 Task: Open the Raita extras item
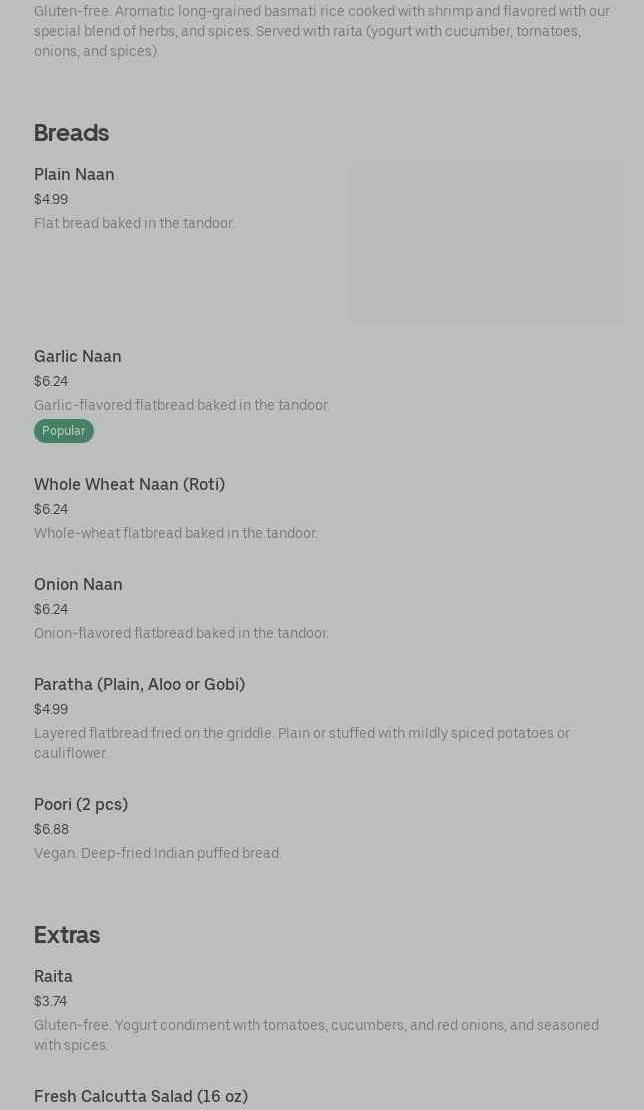coord(53,977)
